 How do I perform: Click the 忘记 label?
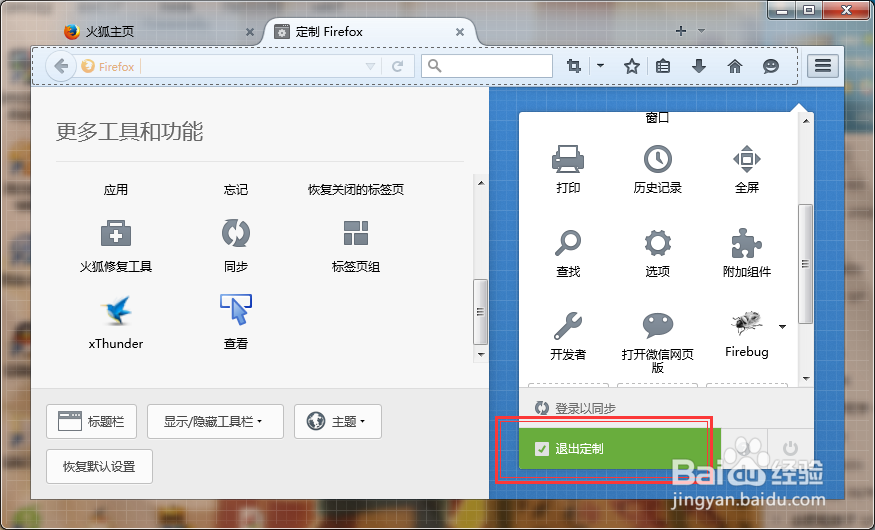[x=235, y=190]
